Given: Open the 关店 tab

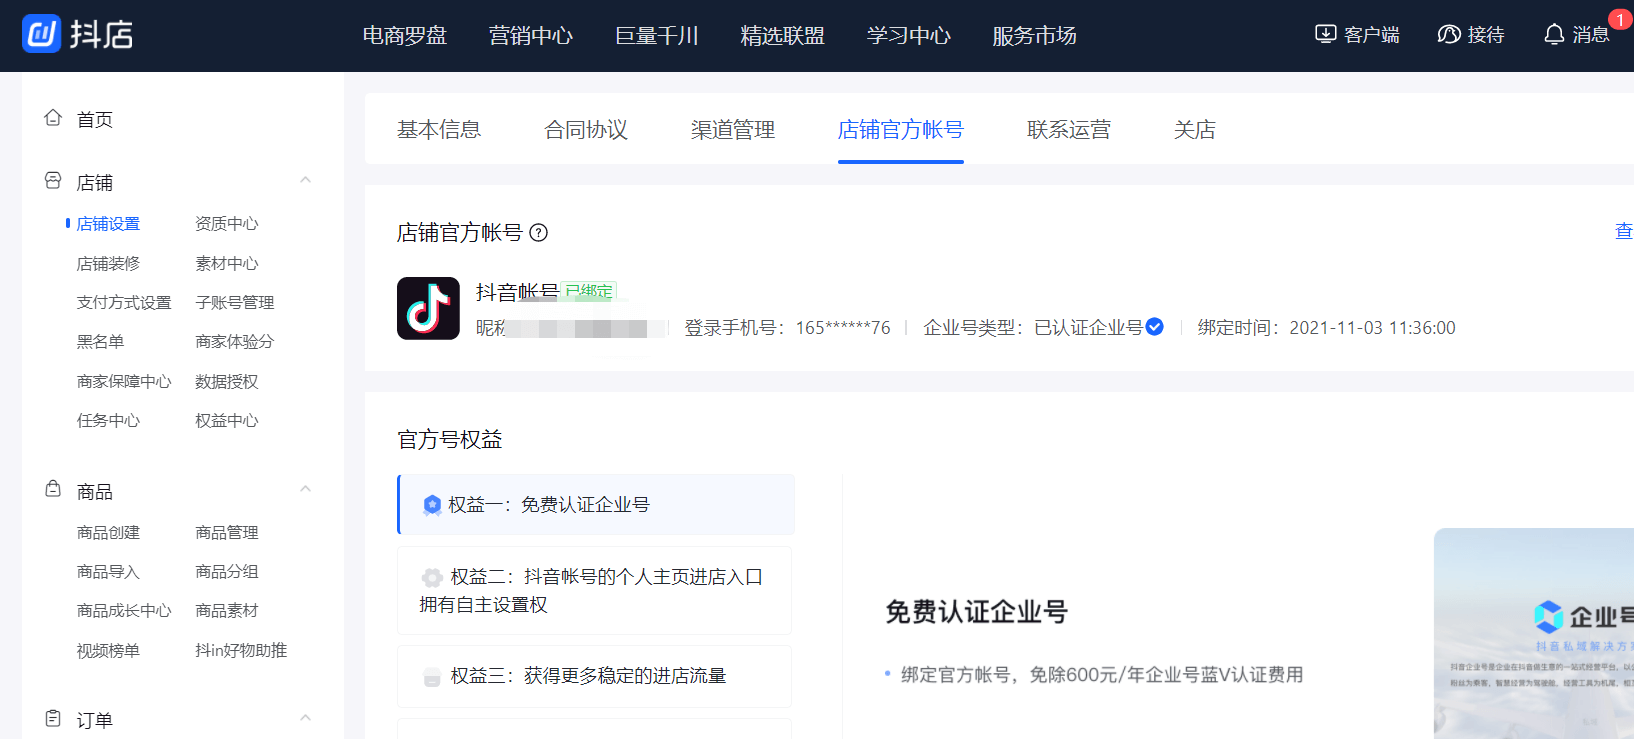Looking at the screenshot, I should (x=1195, y=129).
